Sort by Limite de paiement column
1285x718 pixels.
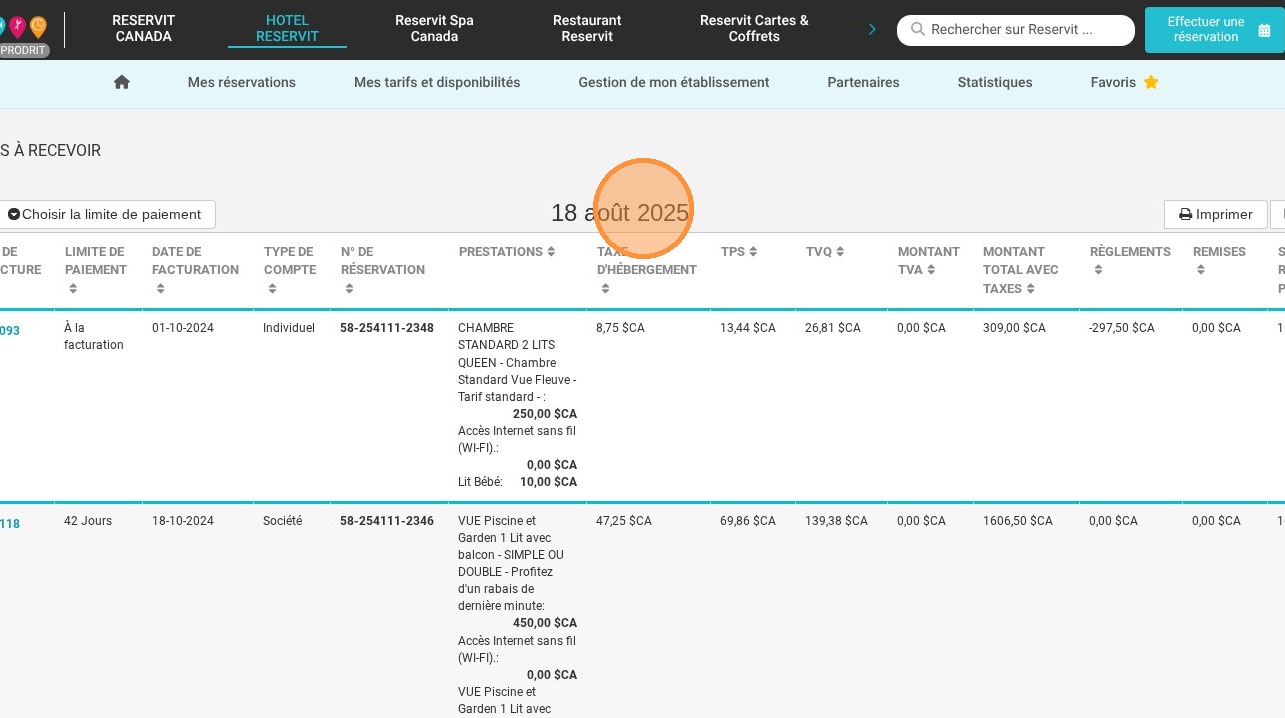tap(73, 289)
